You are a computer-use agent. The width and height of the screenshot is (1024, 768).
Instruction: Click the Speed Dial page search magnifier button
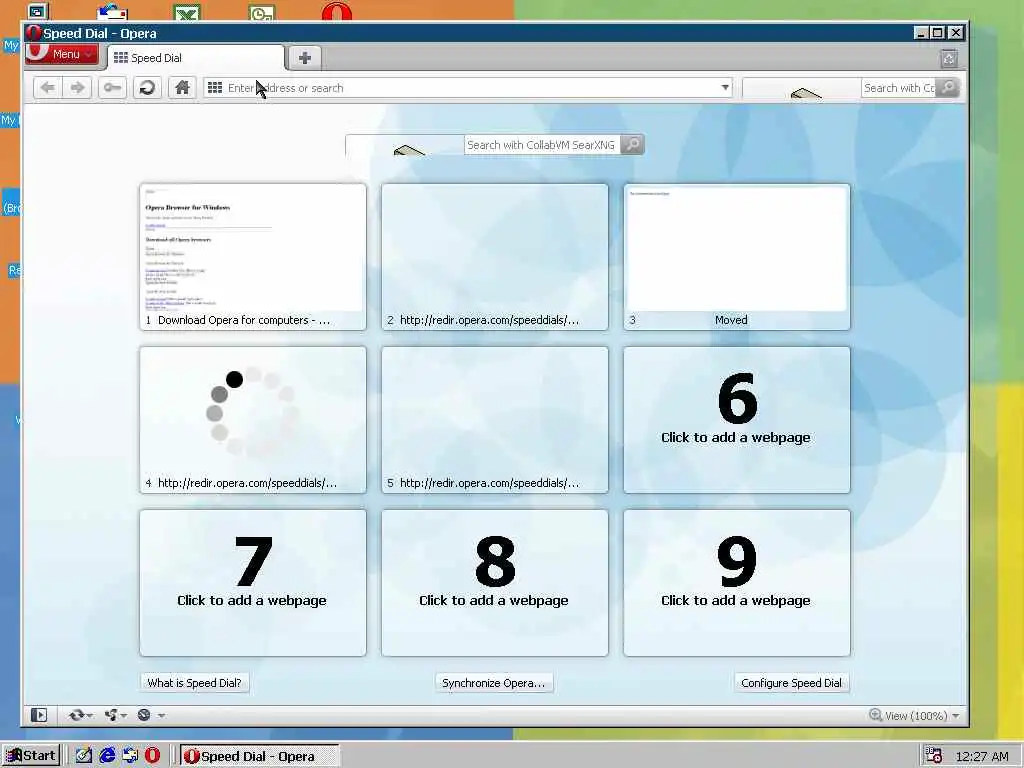pos(632,145)
